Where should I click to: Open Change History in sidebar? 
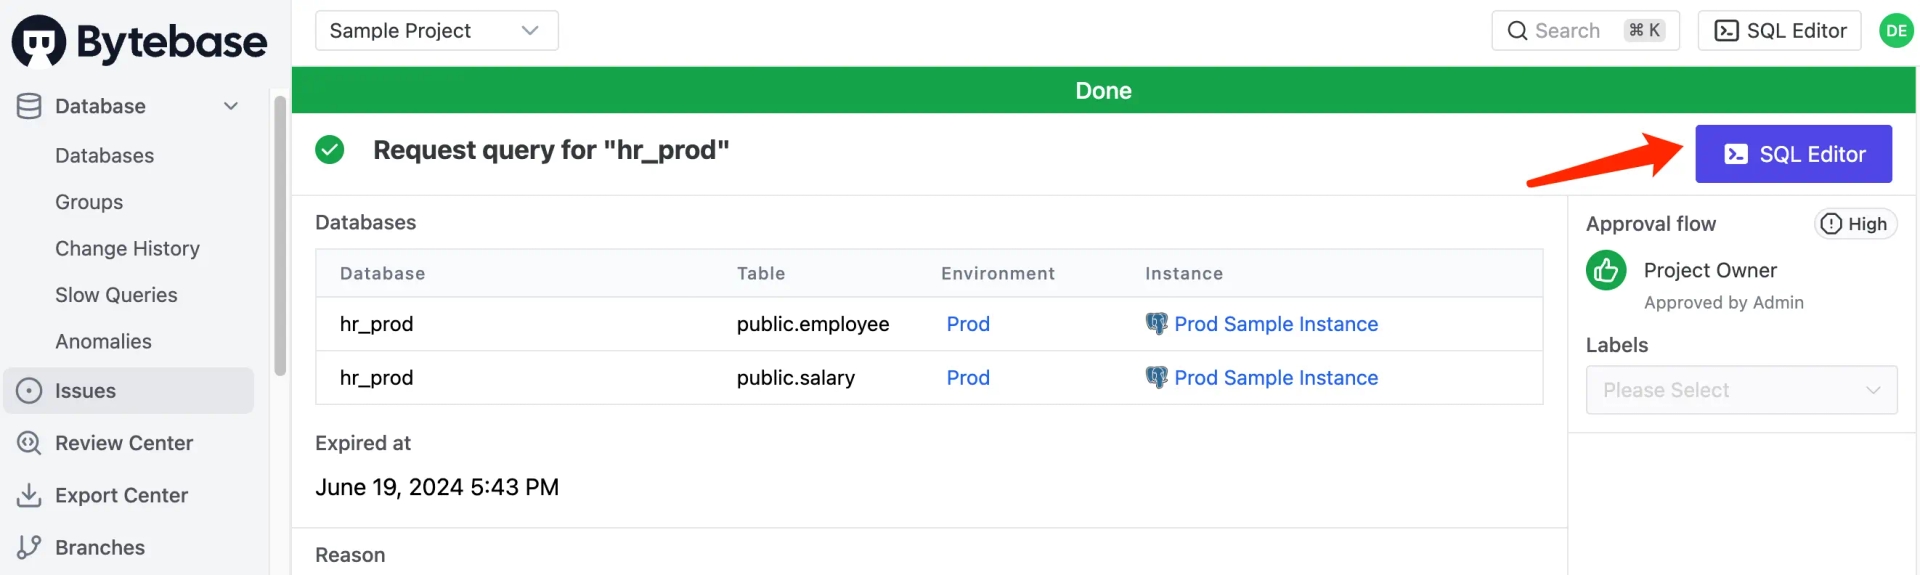click(x=127, y=248)
